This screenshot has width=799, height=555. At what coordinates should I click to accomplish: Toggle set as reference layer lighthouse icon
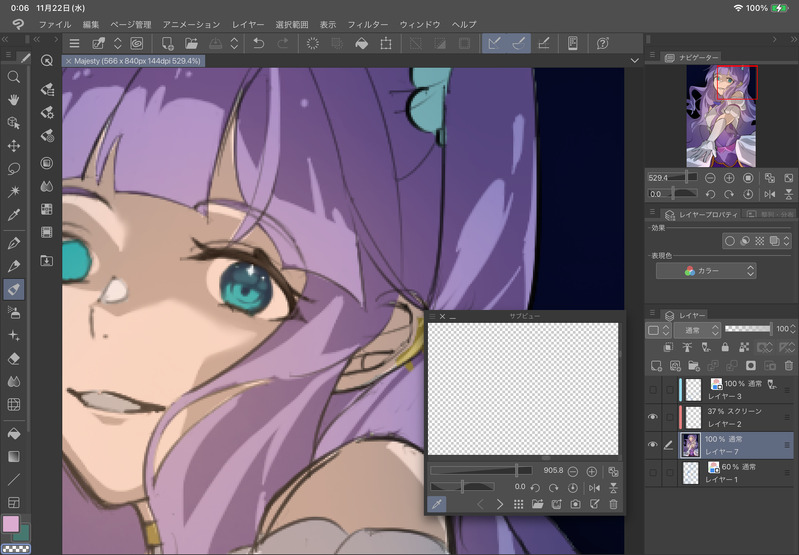[x=687, y=347]
